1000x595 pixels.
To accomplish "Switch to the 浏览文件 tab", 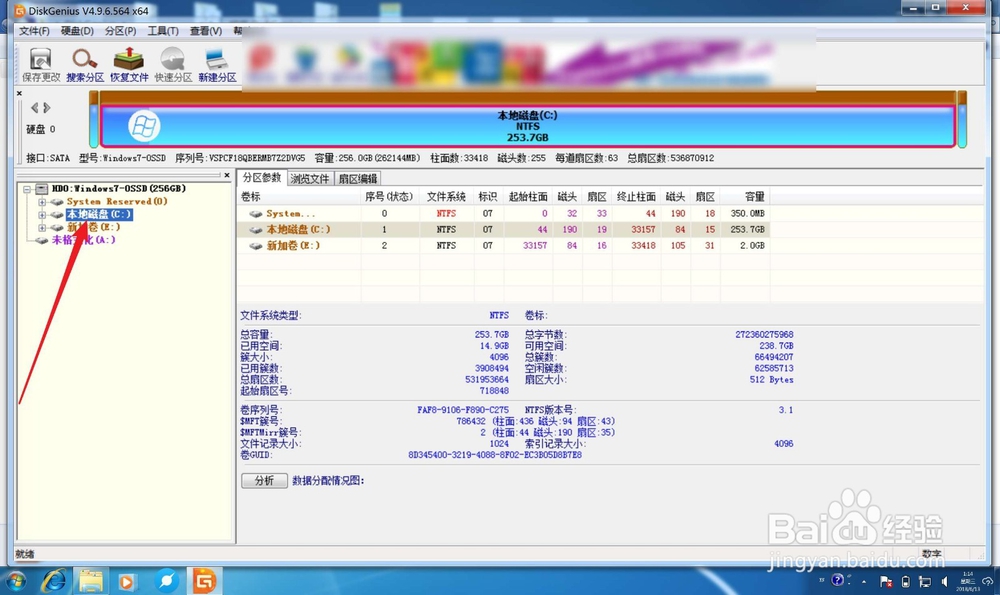I will [310, 179].
